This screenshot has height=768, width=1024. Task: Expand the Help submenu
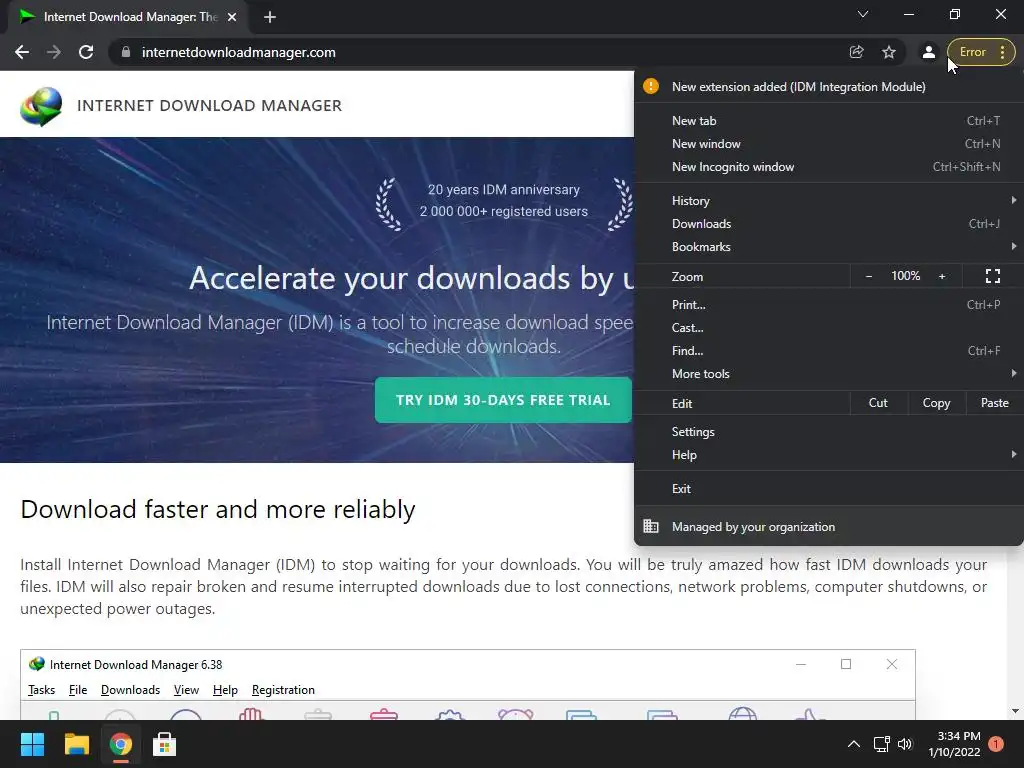tap(829, 455)
